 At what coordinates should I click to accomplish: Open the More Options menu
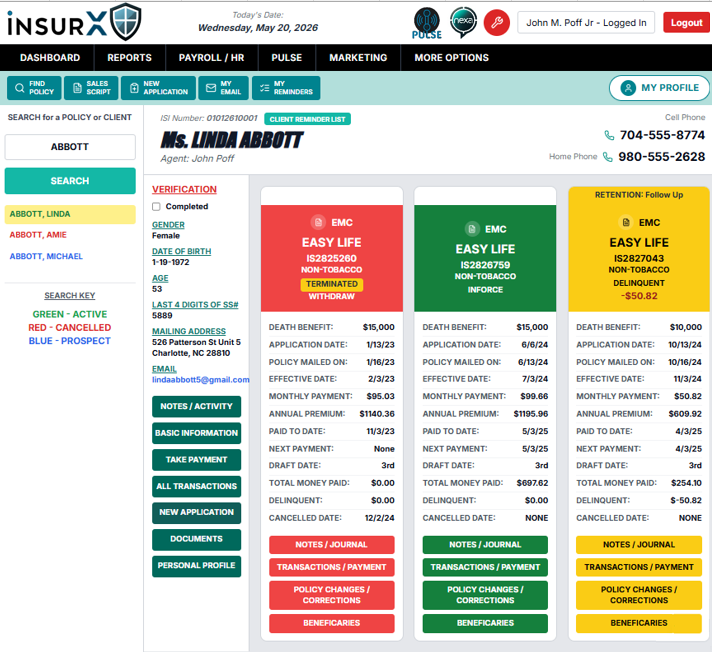point(452,58)
